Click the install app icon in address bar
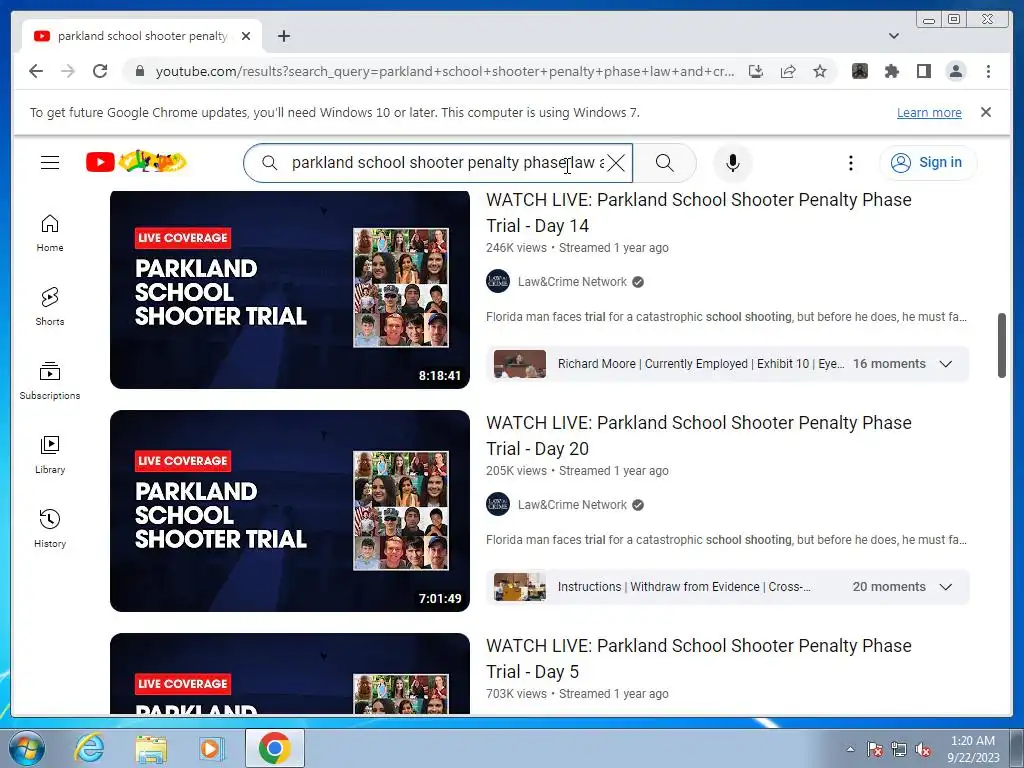1024x768 pixels. tap(756, 71)
